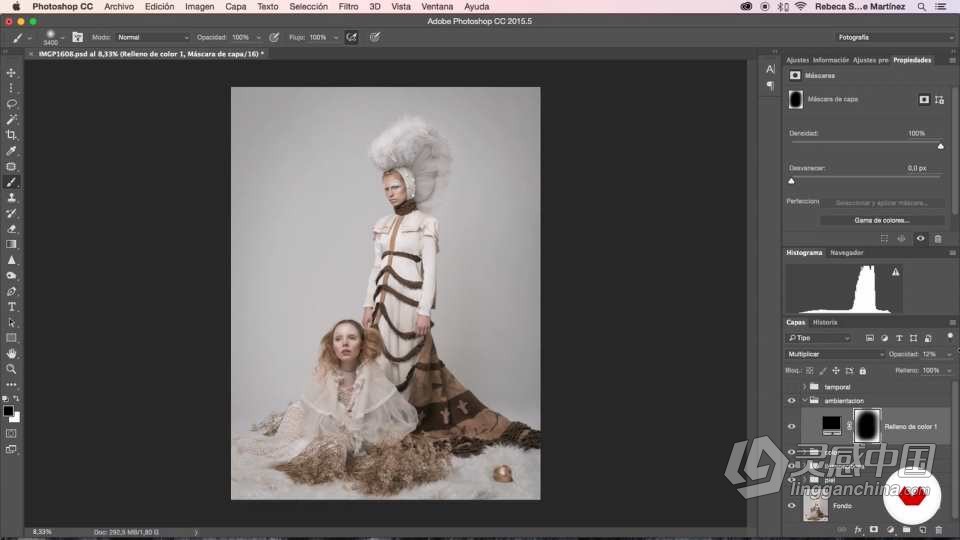Select the Clone Stamp tool
Screen dimensions: 960x540
pos(11,197)
